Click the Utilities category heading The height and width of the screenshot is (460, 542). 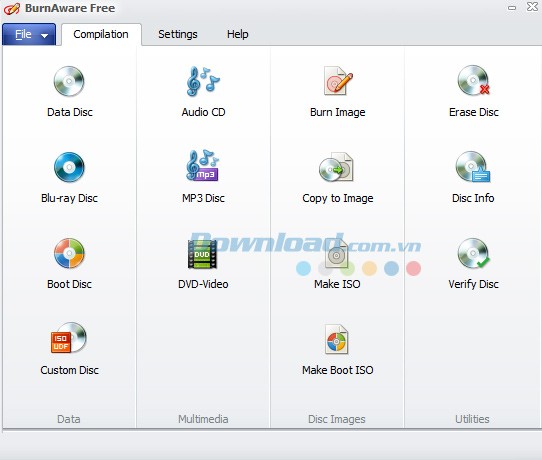click(x=472, y=419)
